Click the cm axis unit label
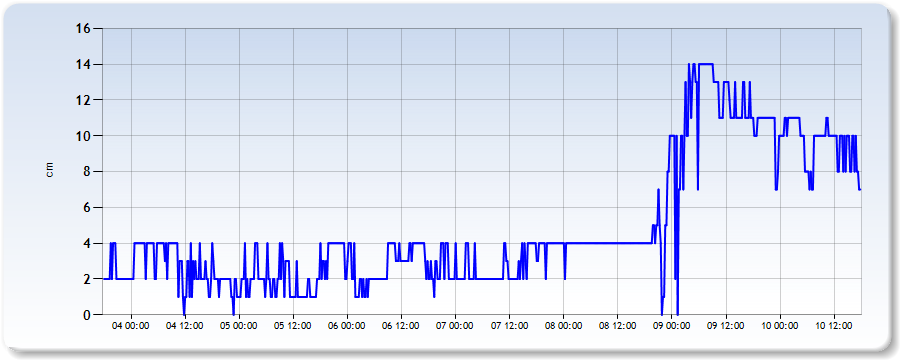The width and height of the screenshot is (900, 360). [49, 170]
